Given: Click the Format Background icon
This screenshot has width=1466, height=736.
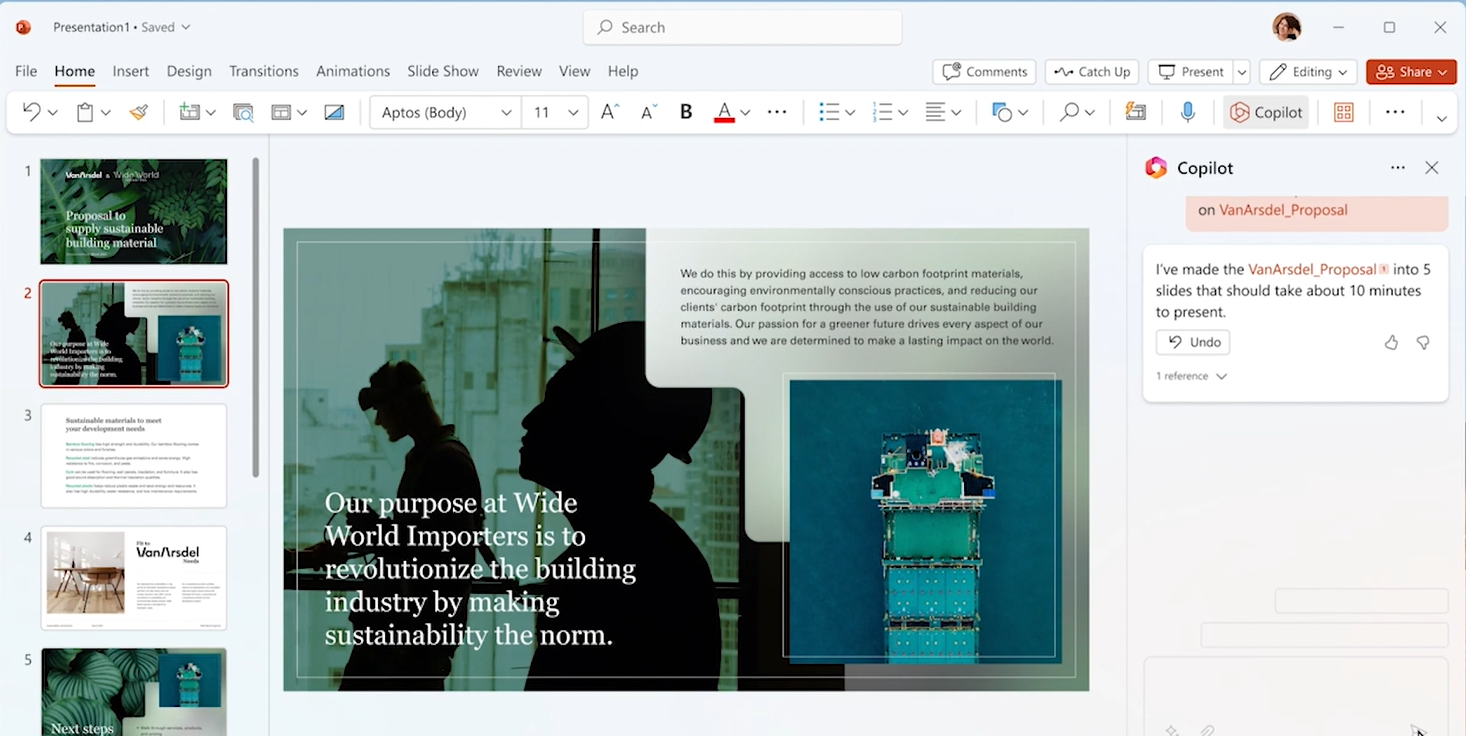Looking at the screenshot, I should 334,112.
